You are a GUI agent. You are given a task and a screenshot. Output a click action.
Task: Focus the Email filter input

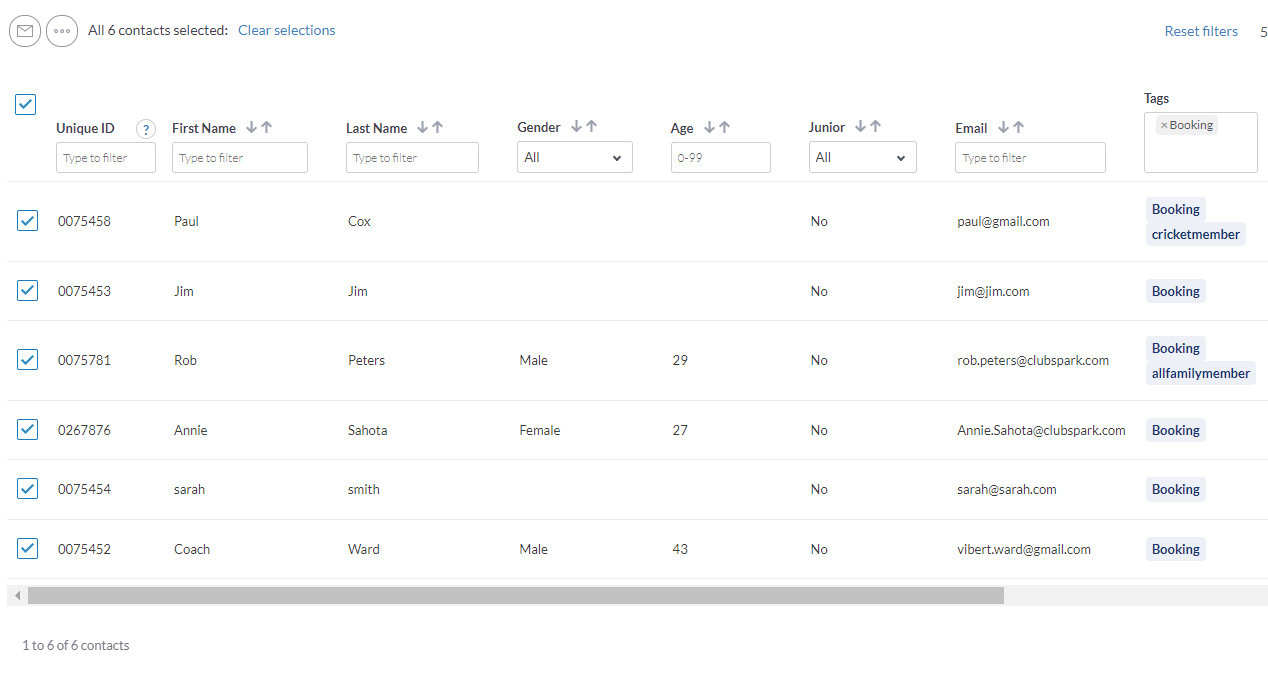coord(1030,157)
